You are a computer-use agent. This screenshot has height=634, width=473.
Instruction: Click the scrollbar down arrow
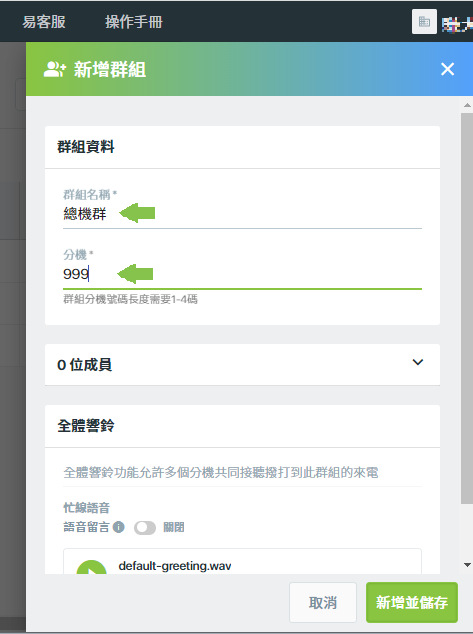click(x=467, y=565)
